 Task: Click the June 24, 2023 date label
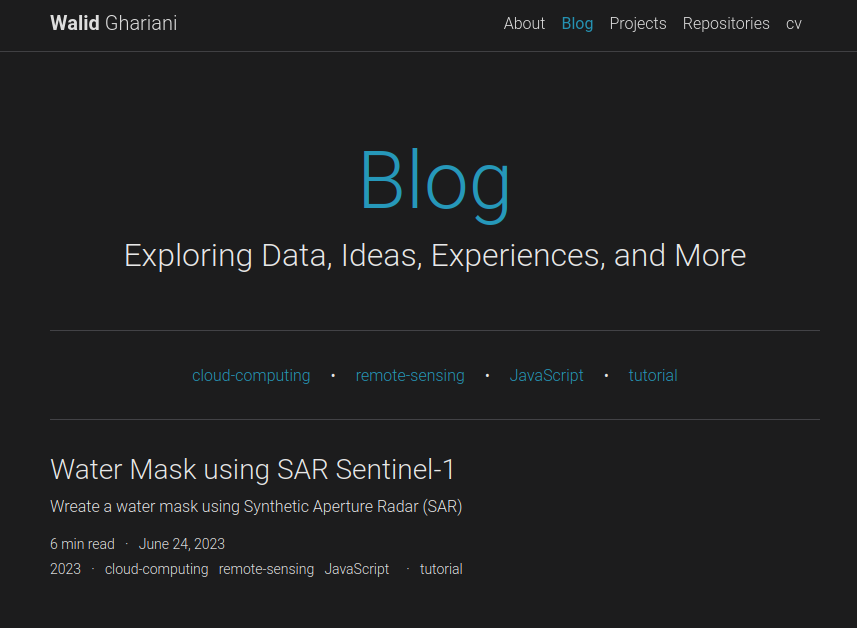point(182,543)
